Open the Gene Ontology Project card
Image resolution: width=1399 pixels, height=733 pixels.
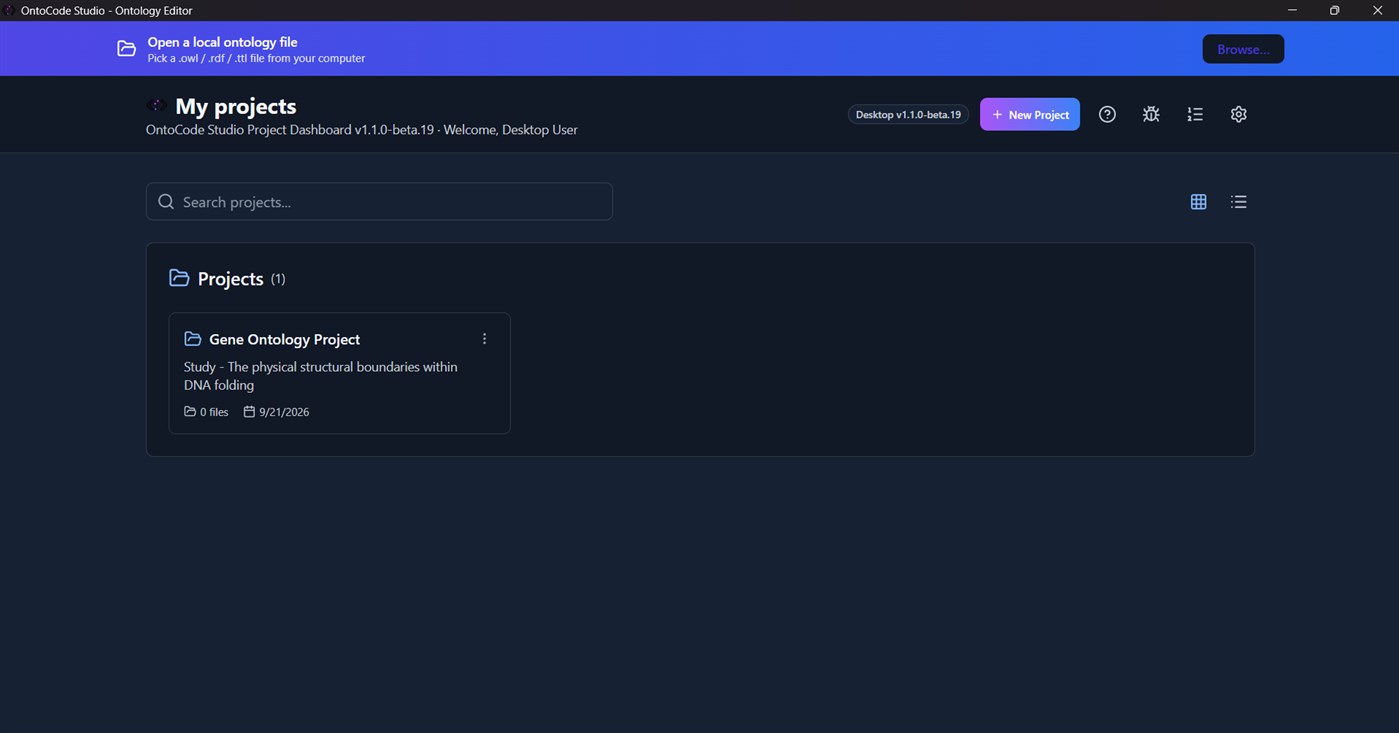pyautogui.click(x=339, y=373)
